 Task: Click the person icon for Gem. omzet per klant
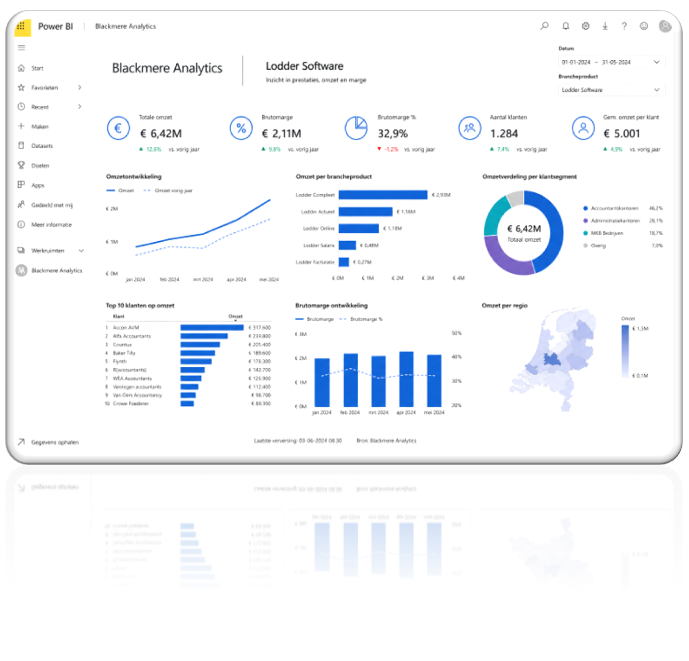pyautogui.click(x=583, y=128)
